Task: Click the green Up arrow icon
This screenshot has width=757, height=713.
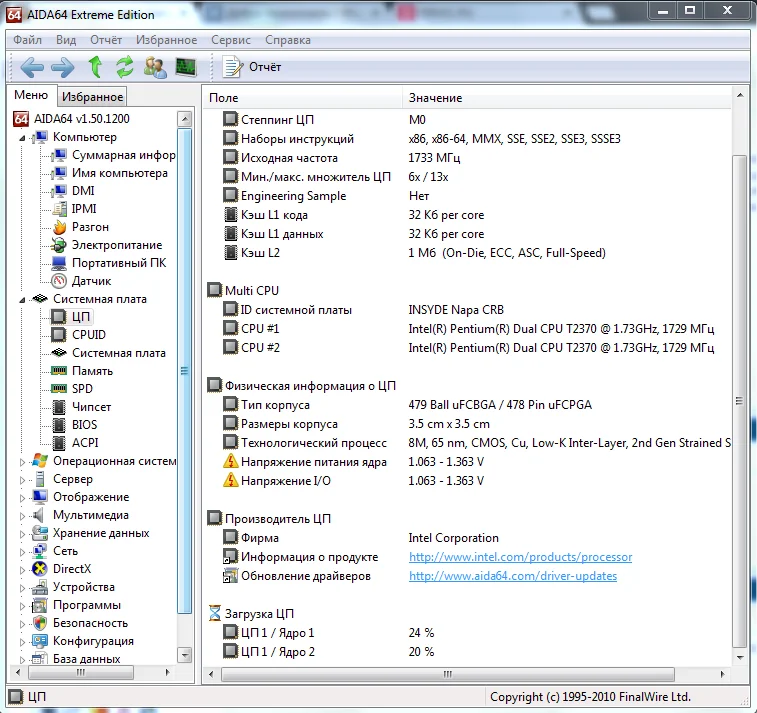Action: pos(95,67)
